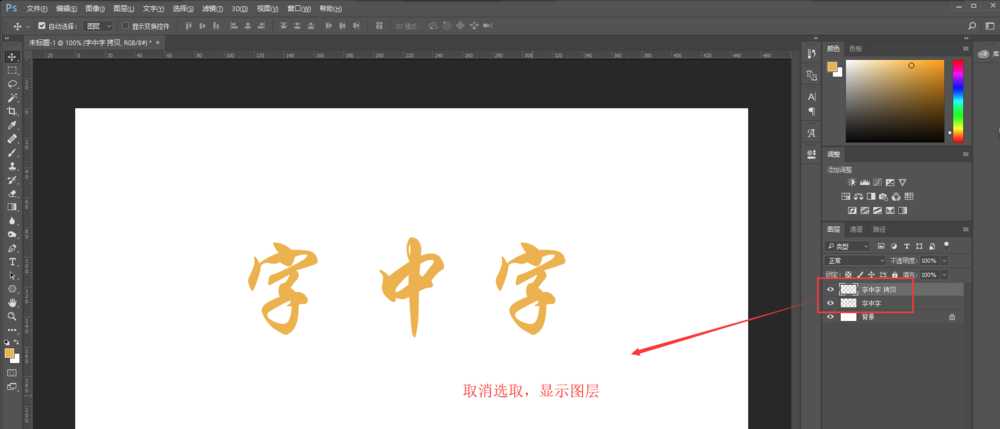Open the 文件 menu
Screen dimensions: 1000x429
(x=34, y=7)
